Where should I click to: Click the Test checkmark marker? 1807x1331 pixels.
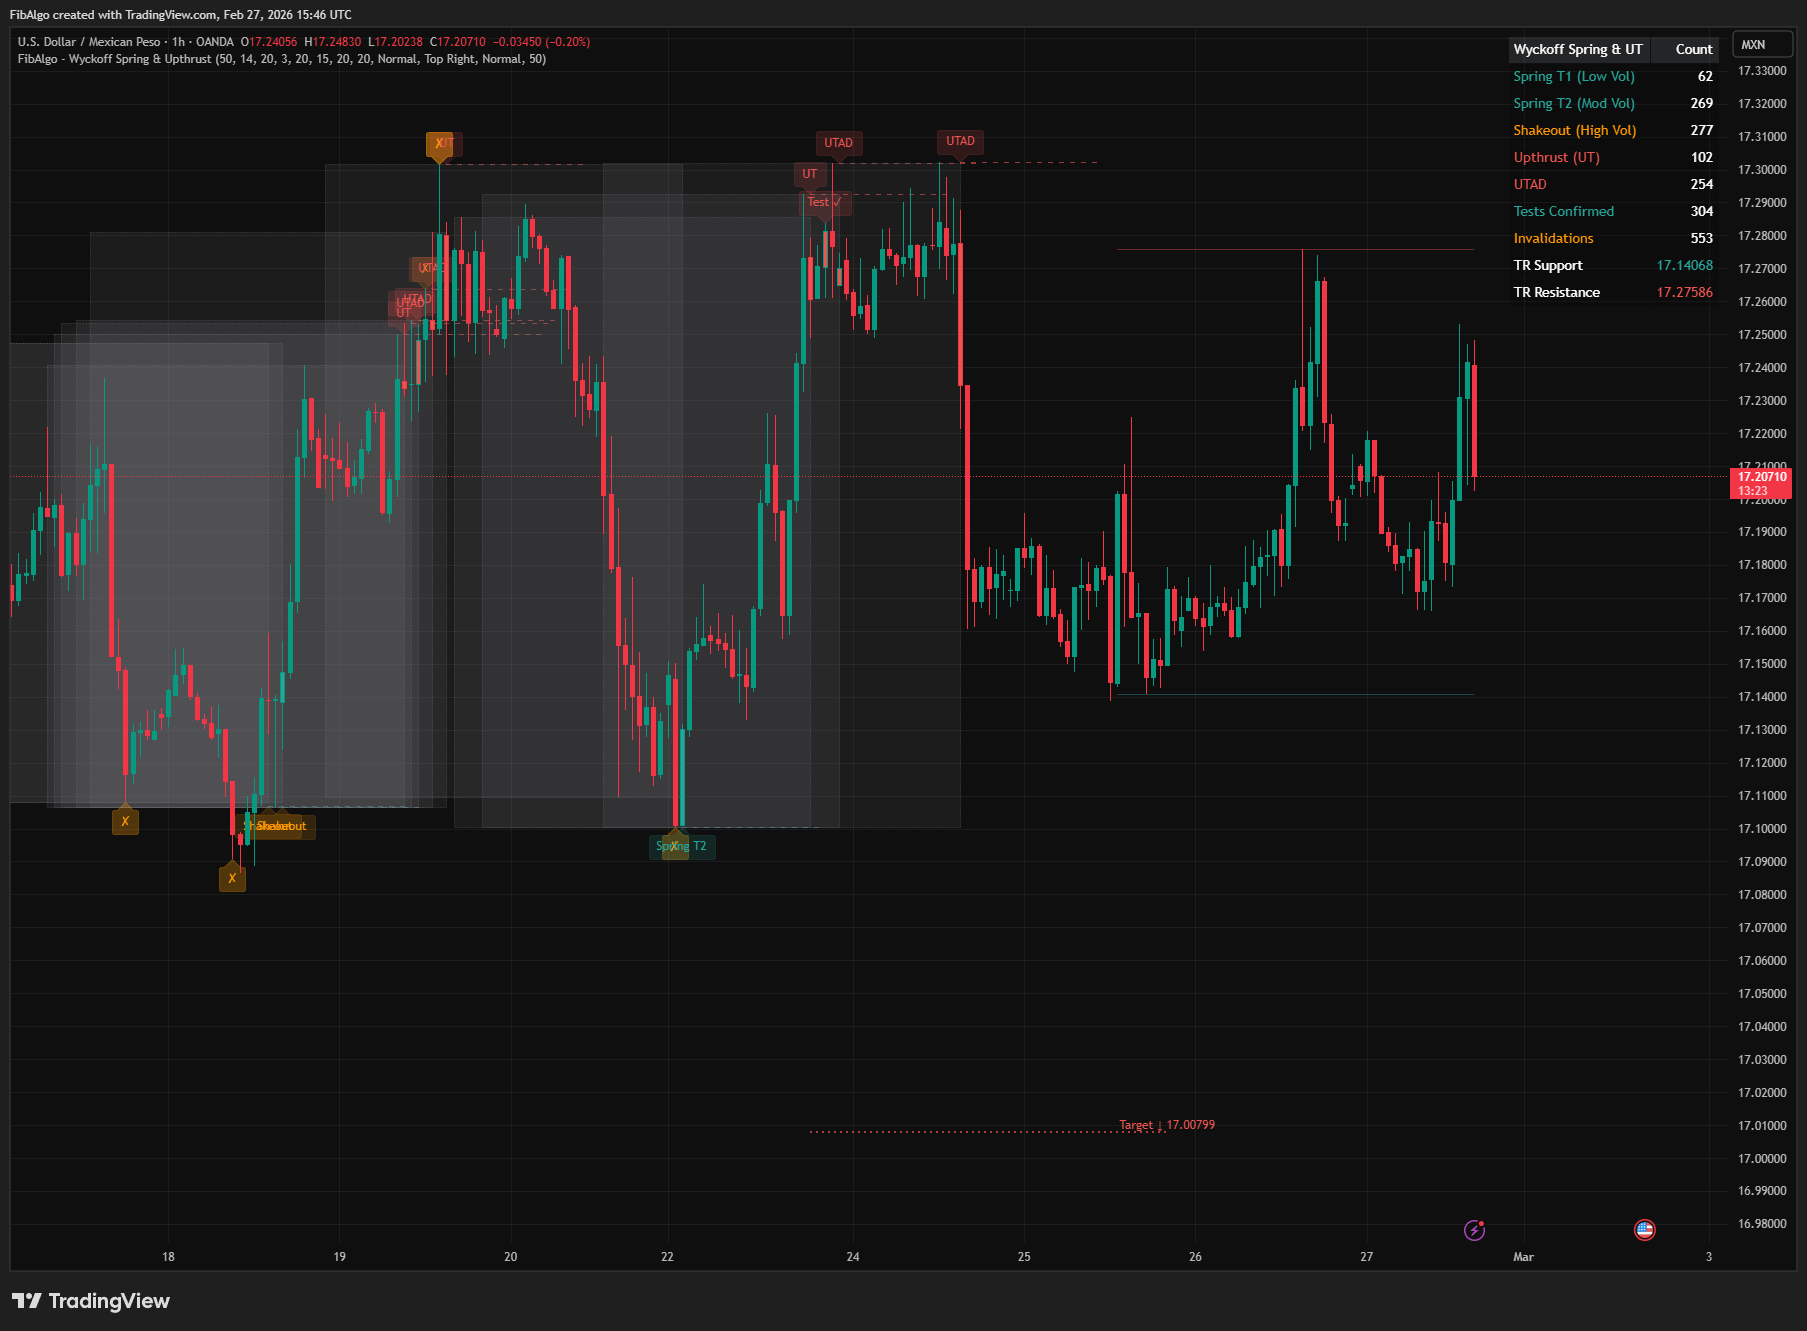[x=824, y=202]
